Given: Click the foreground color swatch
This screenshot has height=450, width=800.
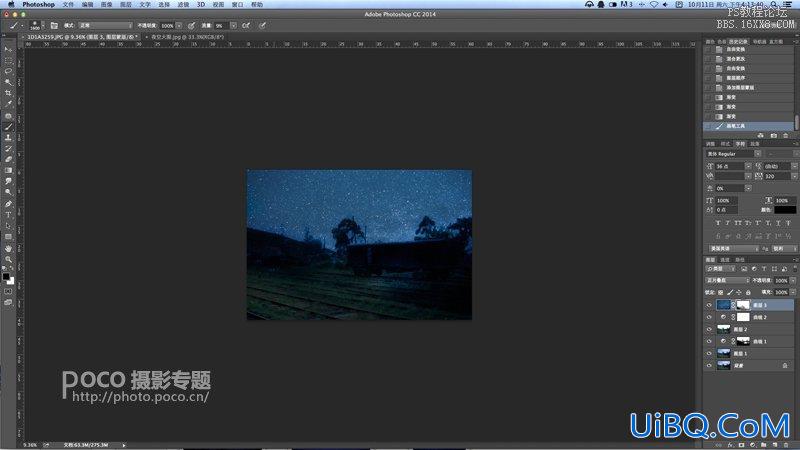Looking at the screenshot, I should [6, 276].
